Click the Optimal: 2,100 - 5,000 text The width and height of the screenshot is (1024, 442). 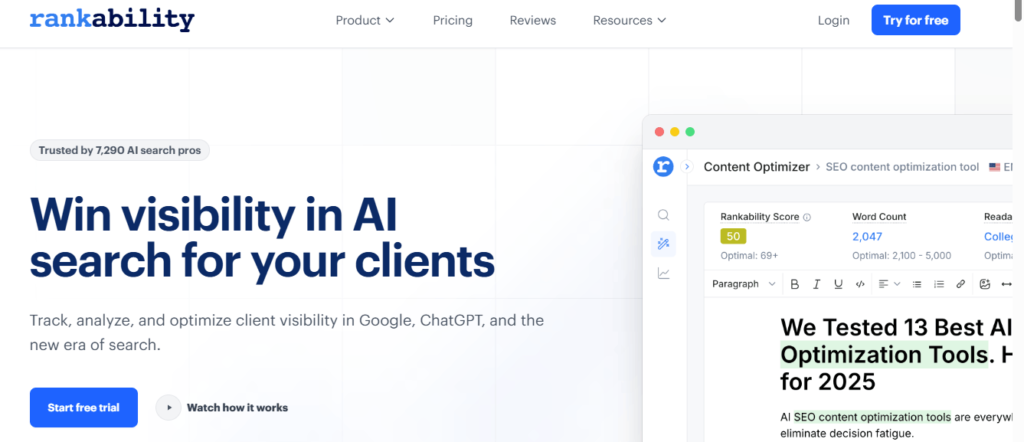902,255
